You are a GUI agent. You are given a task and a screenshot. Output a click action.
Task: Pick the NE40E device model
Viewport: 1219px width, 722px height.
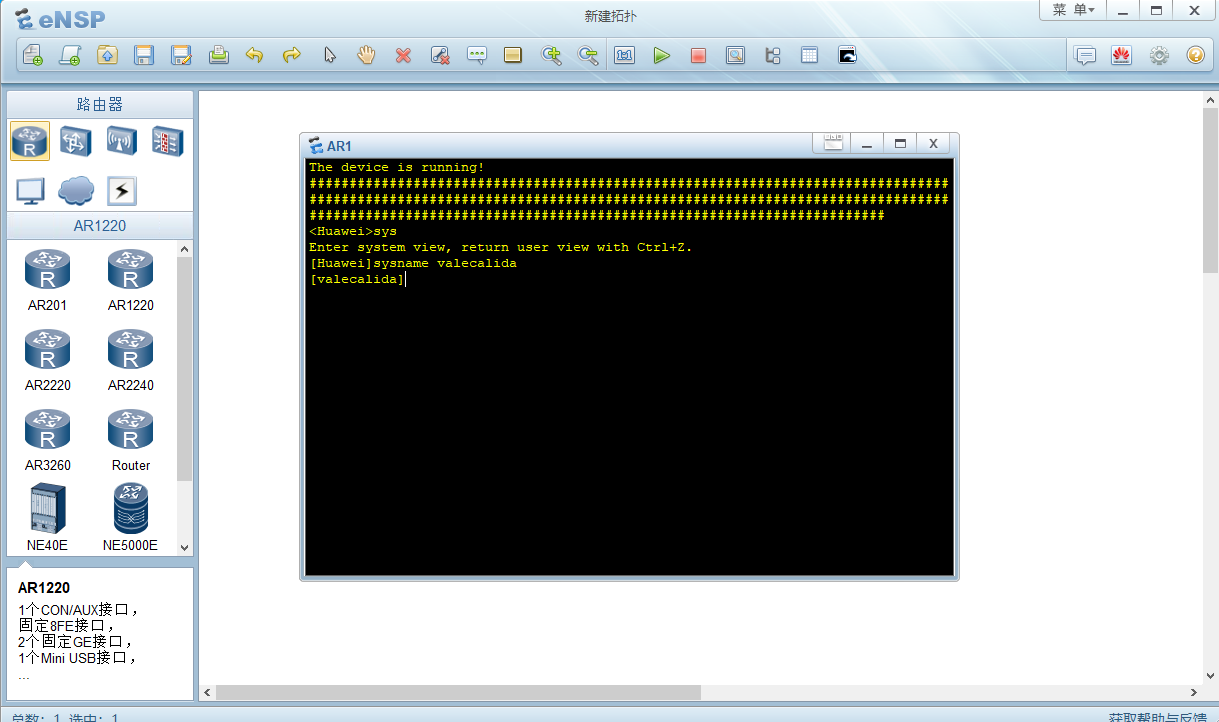[47, 517]
